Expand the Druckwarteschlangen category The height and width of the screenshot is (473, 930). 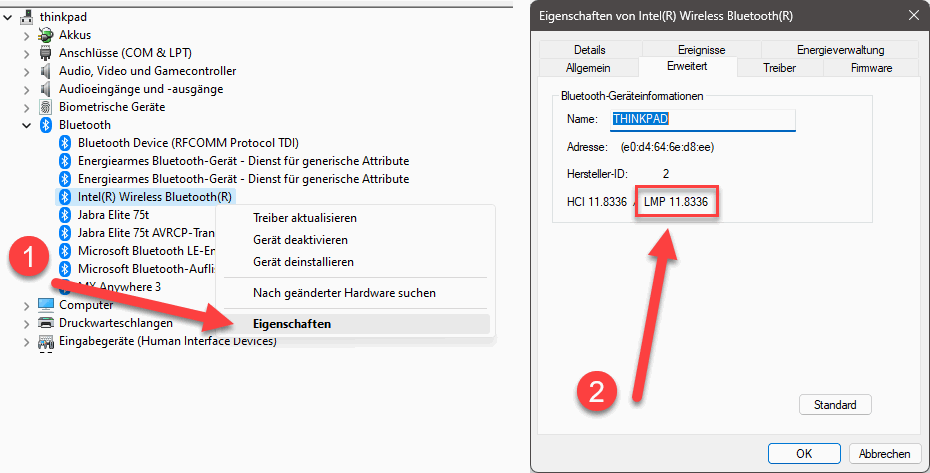tap(26, 323)
